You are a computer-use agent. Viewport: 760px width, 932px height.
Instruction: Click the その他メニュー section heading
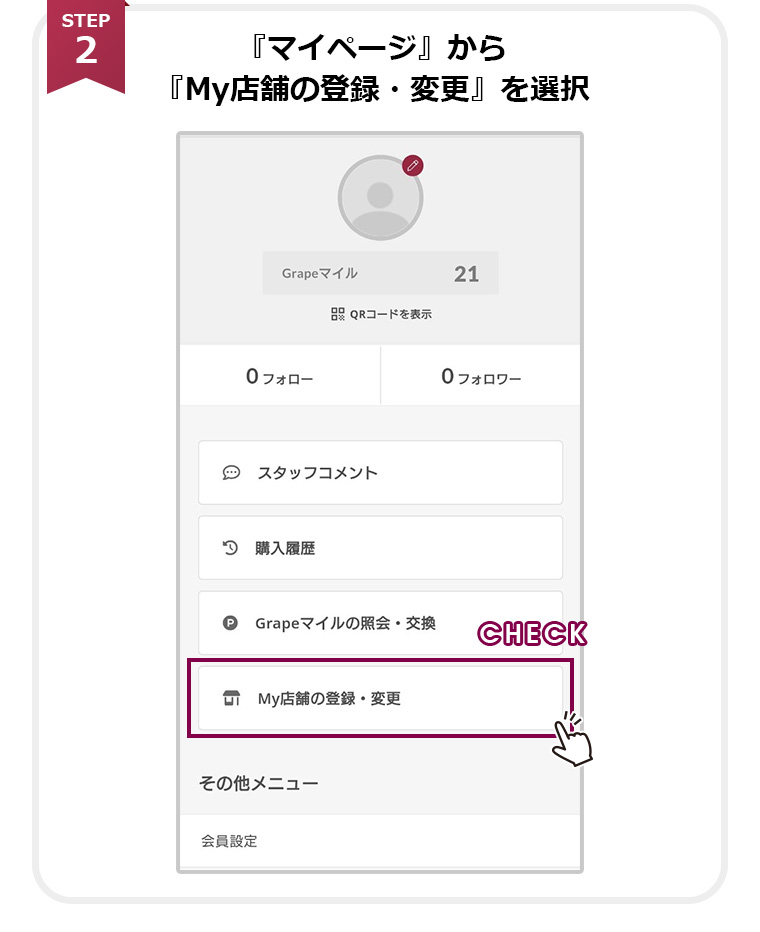pos(259,783)
